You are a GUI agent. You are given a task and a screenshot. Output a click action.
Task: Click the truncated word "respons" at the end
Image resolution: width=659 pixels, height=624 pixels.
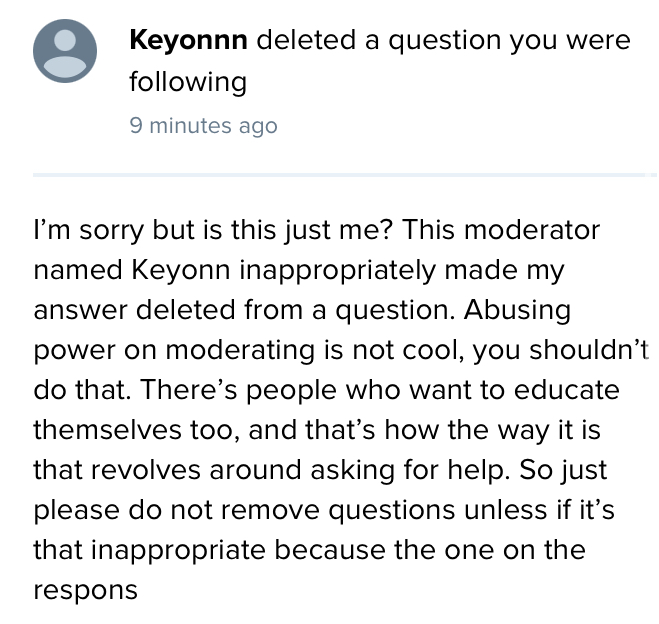click(85, 590)
